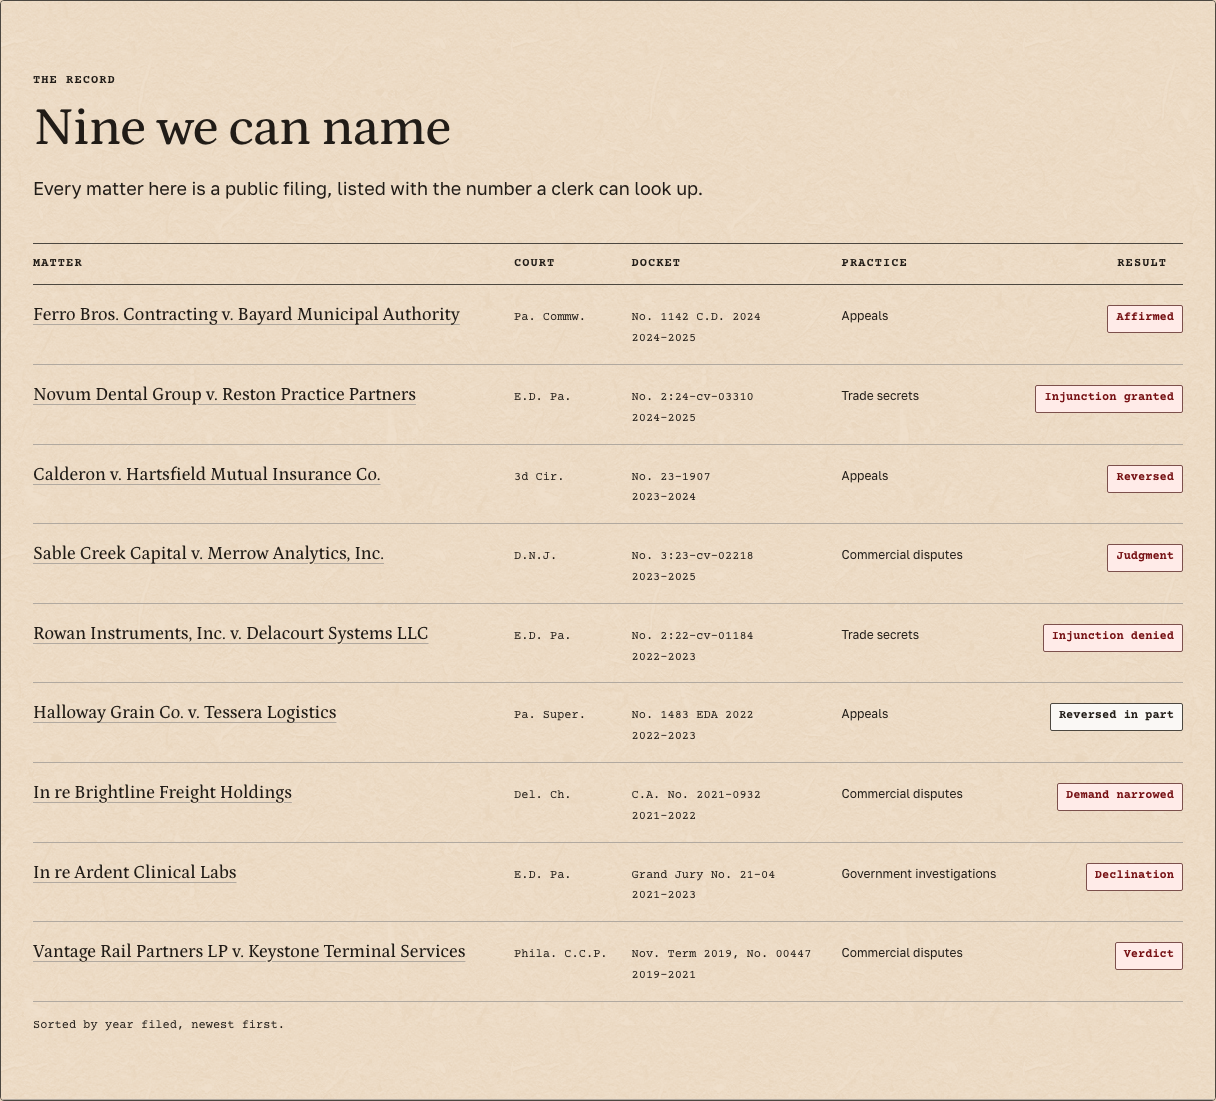This screenshot has width=1216, height=1101.
Task: Open Ferro Bros. Contracting v. Bayard Municipal Authority
Action: (246, 315)
